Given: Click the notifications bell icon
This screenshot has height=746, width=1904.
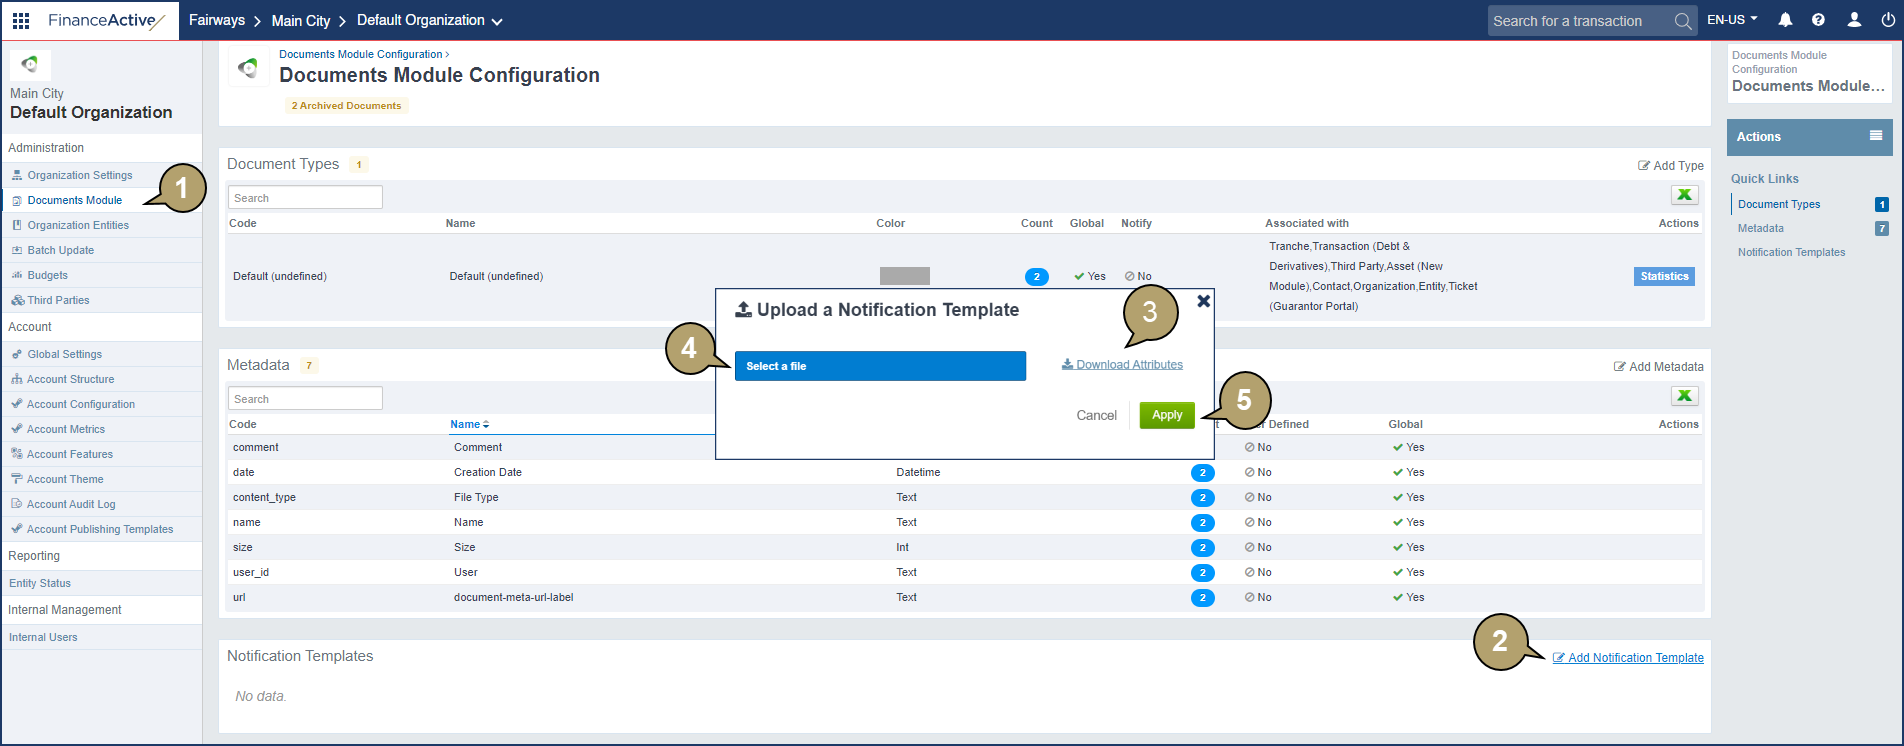Looking at the screenshot, I should (1785, 20).
